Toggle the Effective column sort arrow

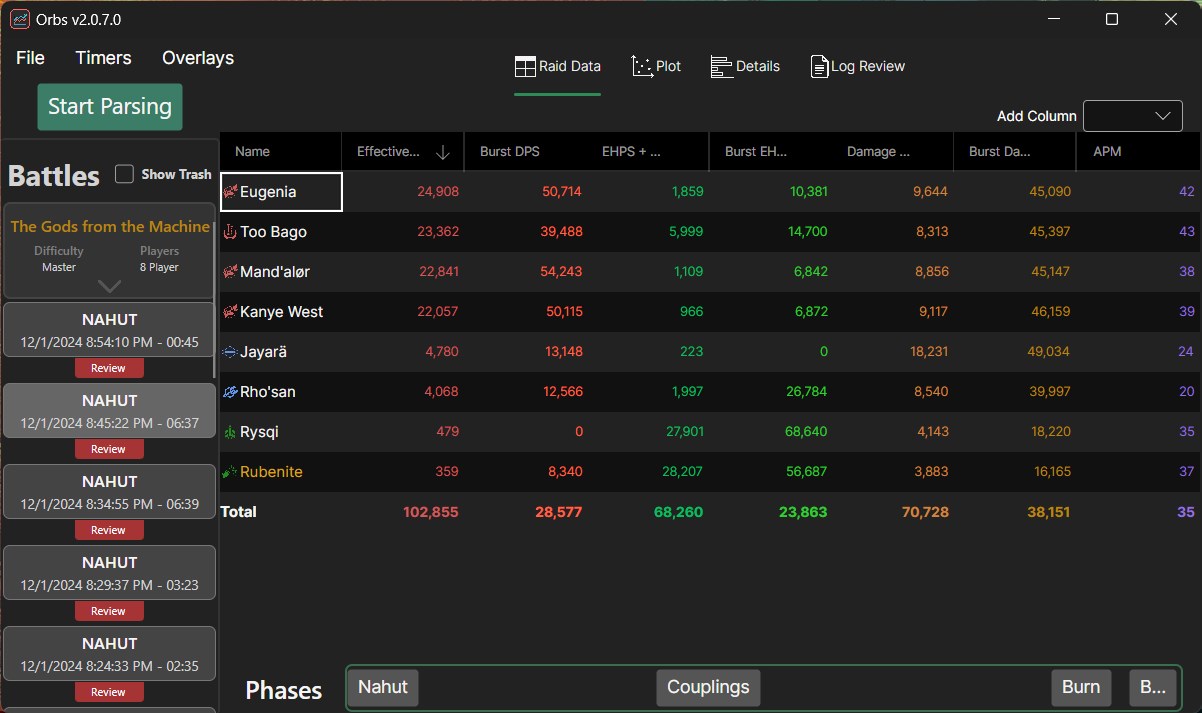[x=443, y=152]
